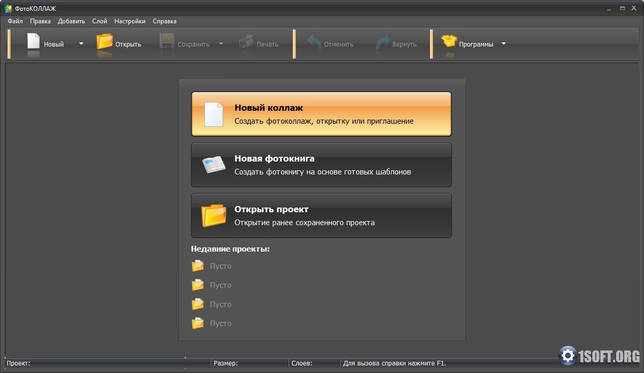The image size is (644, 373).
Task: Click the first Пусто folder icon
Action: coord(198,266)
